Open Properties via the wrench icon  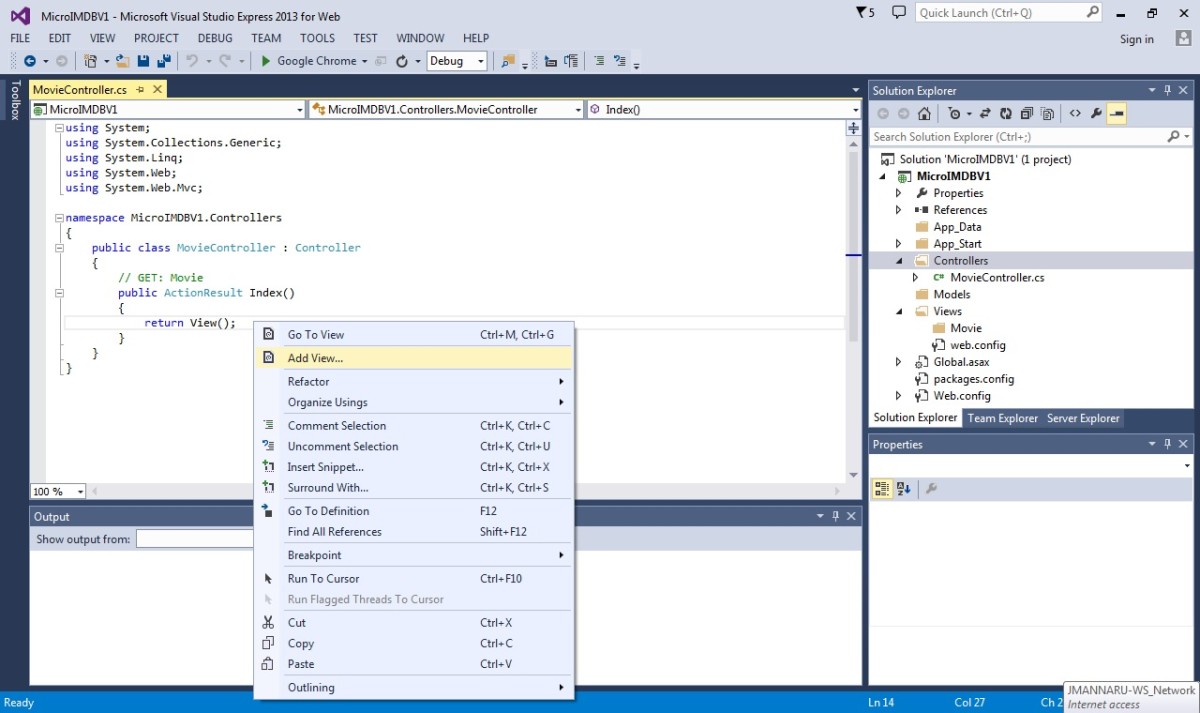click(x=1095, y=113)
